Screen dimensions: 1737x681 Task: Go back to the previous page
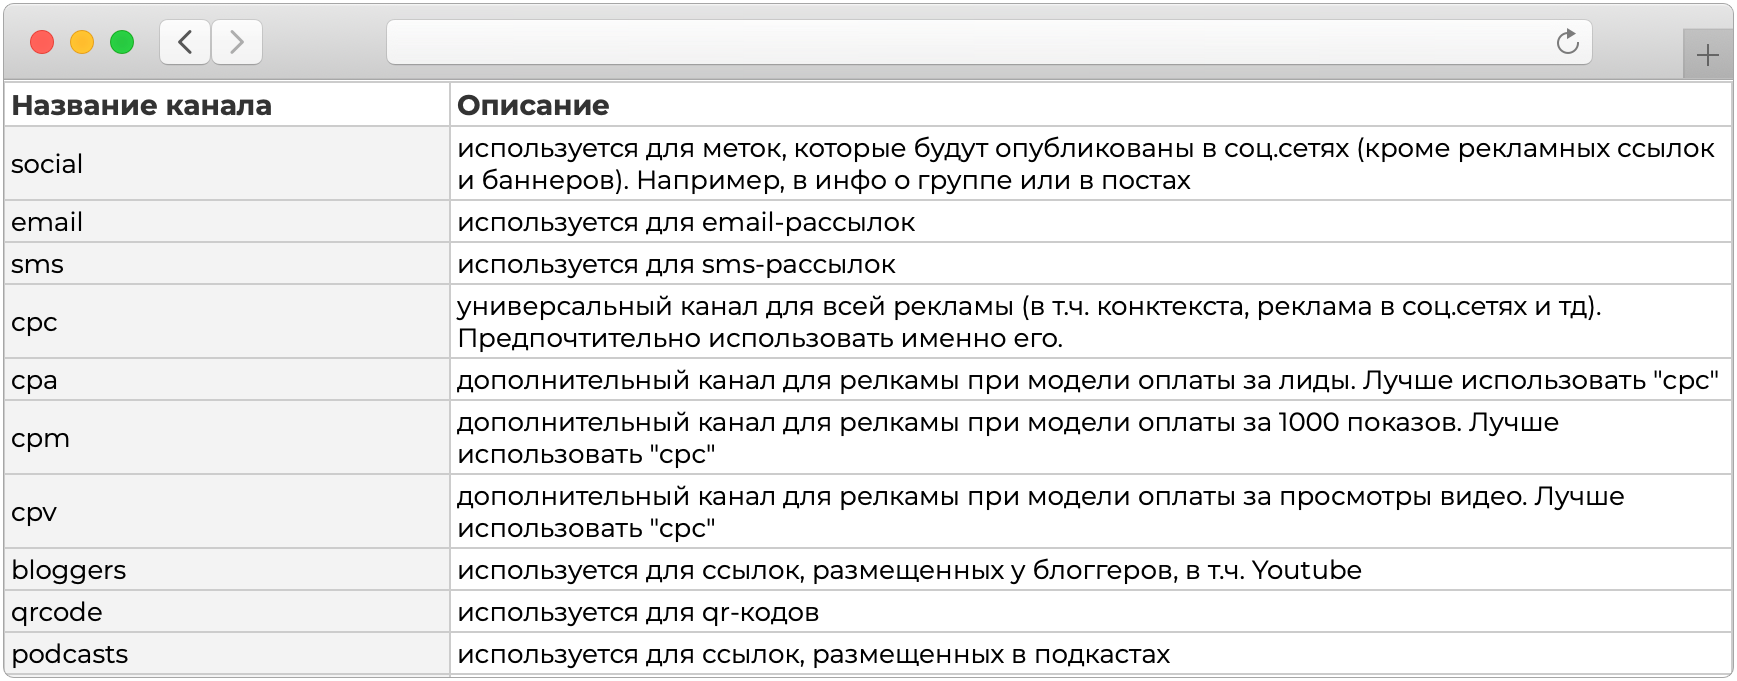(x=185, y=42)
